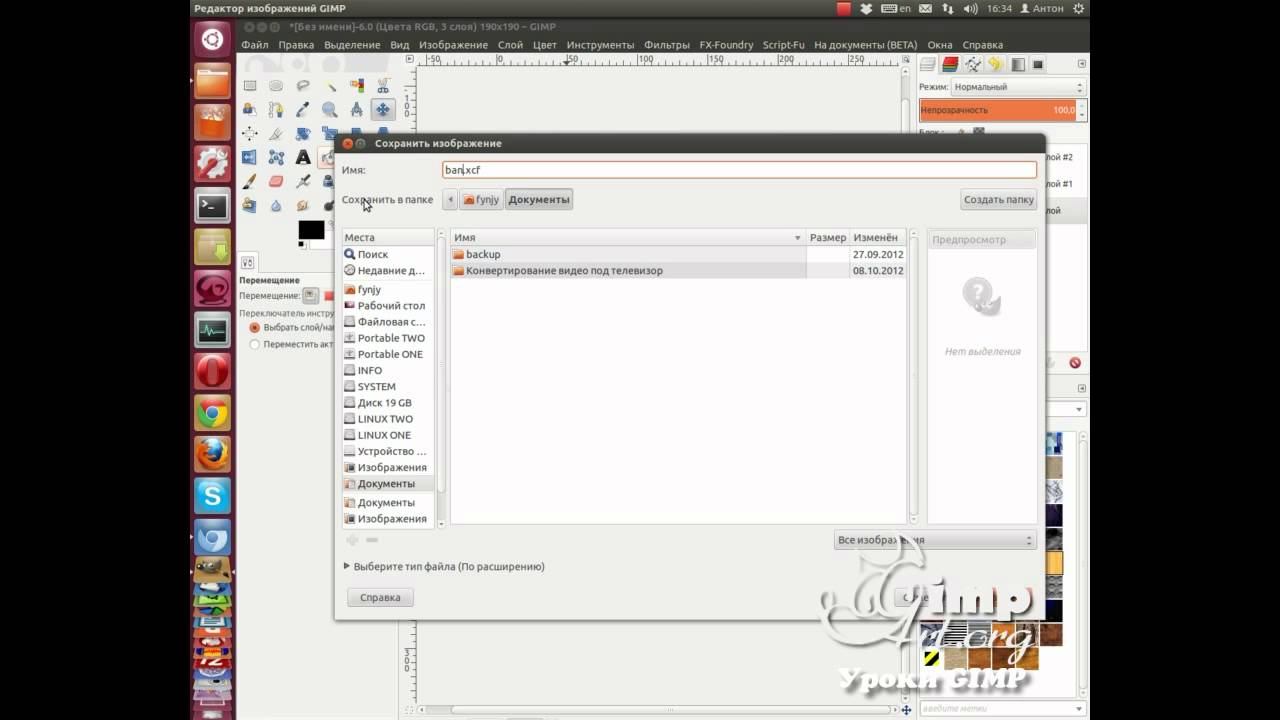Select the Eraser tool
This screenshot has width=1280, height=720.
[276, 181]
